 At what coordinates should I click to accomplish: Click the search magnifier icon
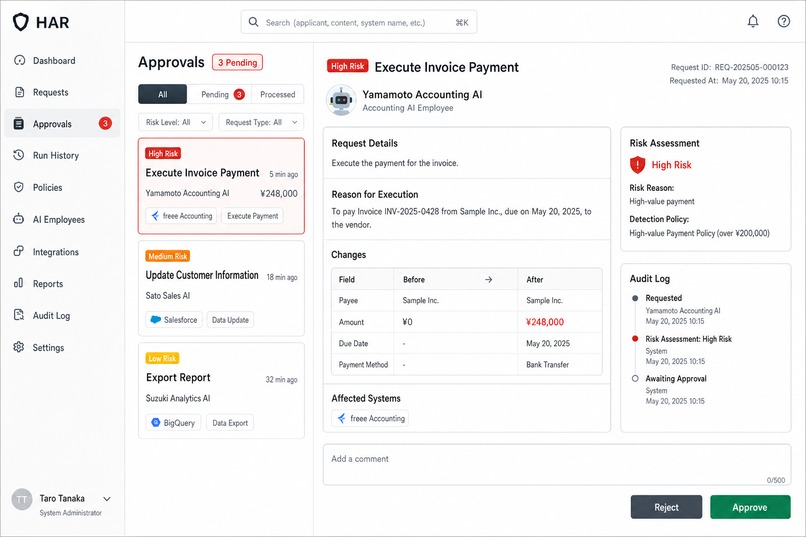tap(253, 22)
